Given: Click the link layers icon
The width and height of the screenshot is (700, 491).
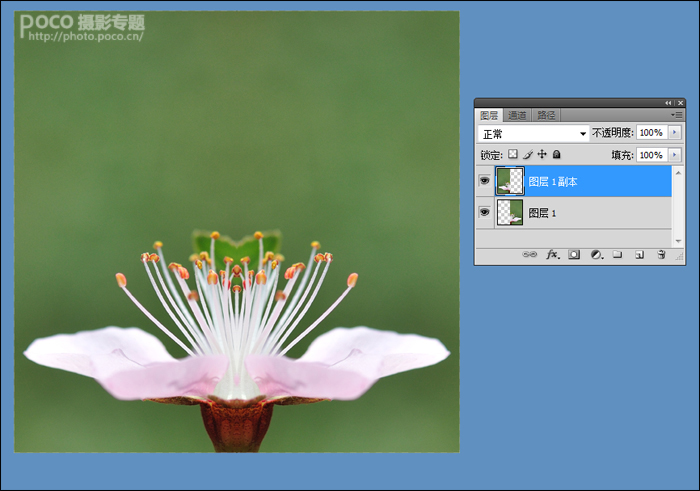Looking at the screenshot, I should click(x=529, y=254).
